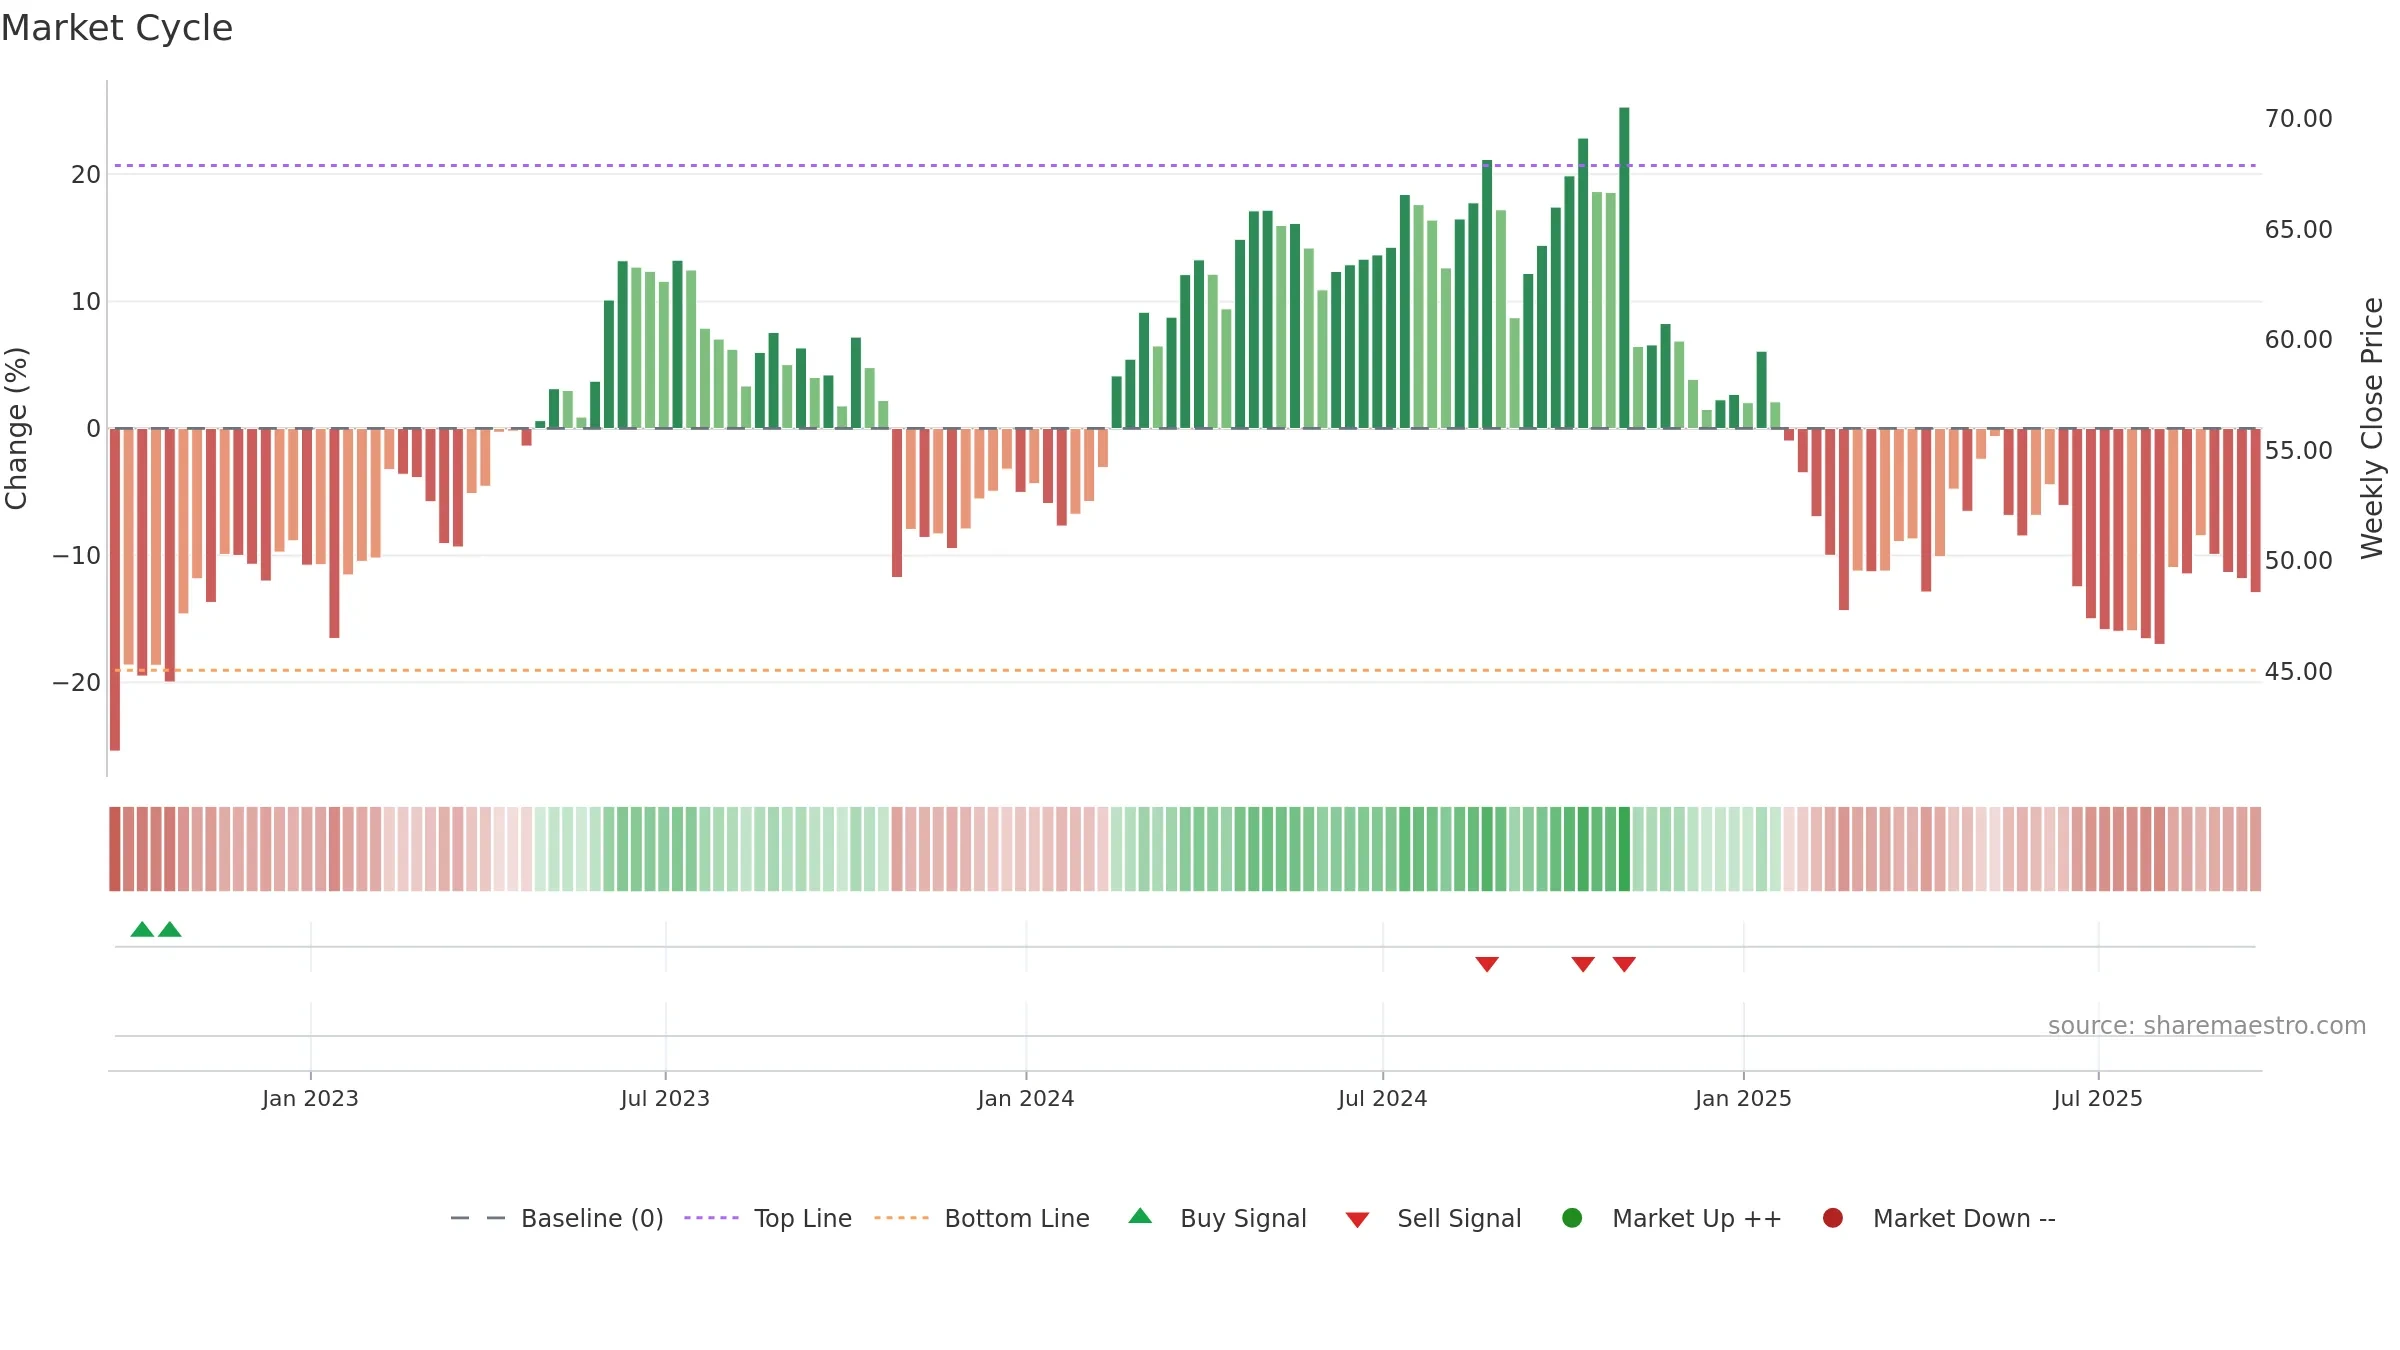This screenshot has height=1350, width=2400.
Task: Click the −10 label on the change axis
Action: click(x=77, y=556)
